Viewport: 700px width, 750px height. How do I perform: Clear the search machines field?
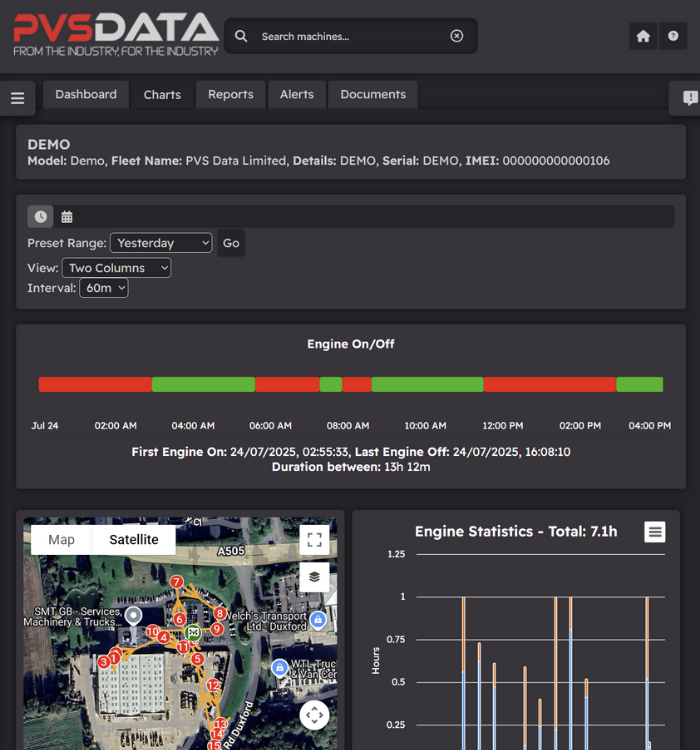pos(456,36)
